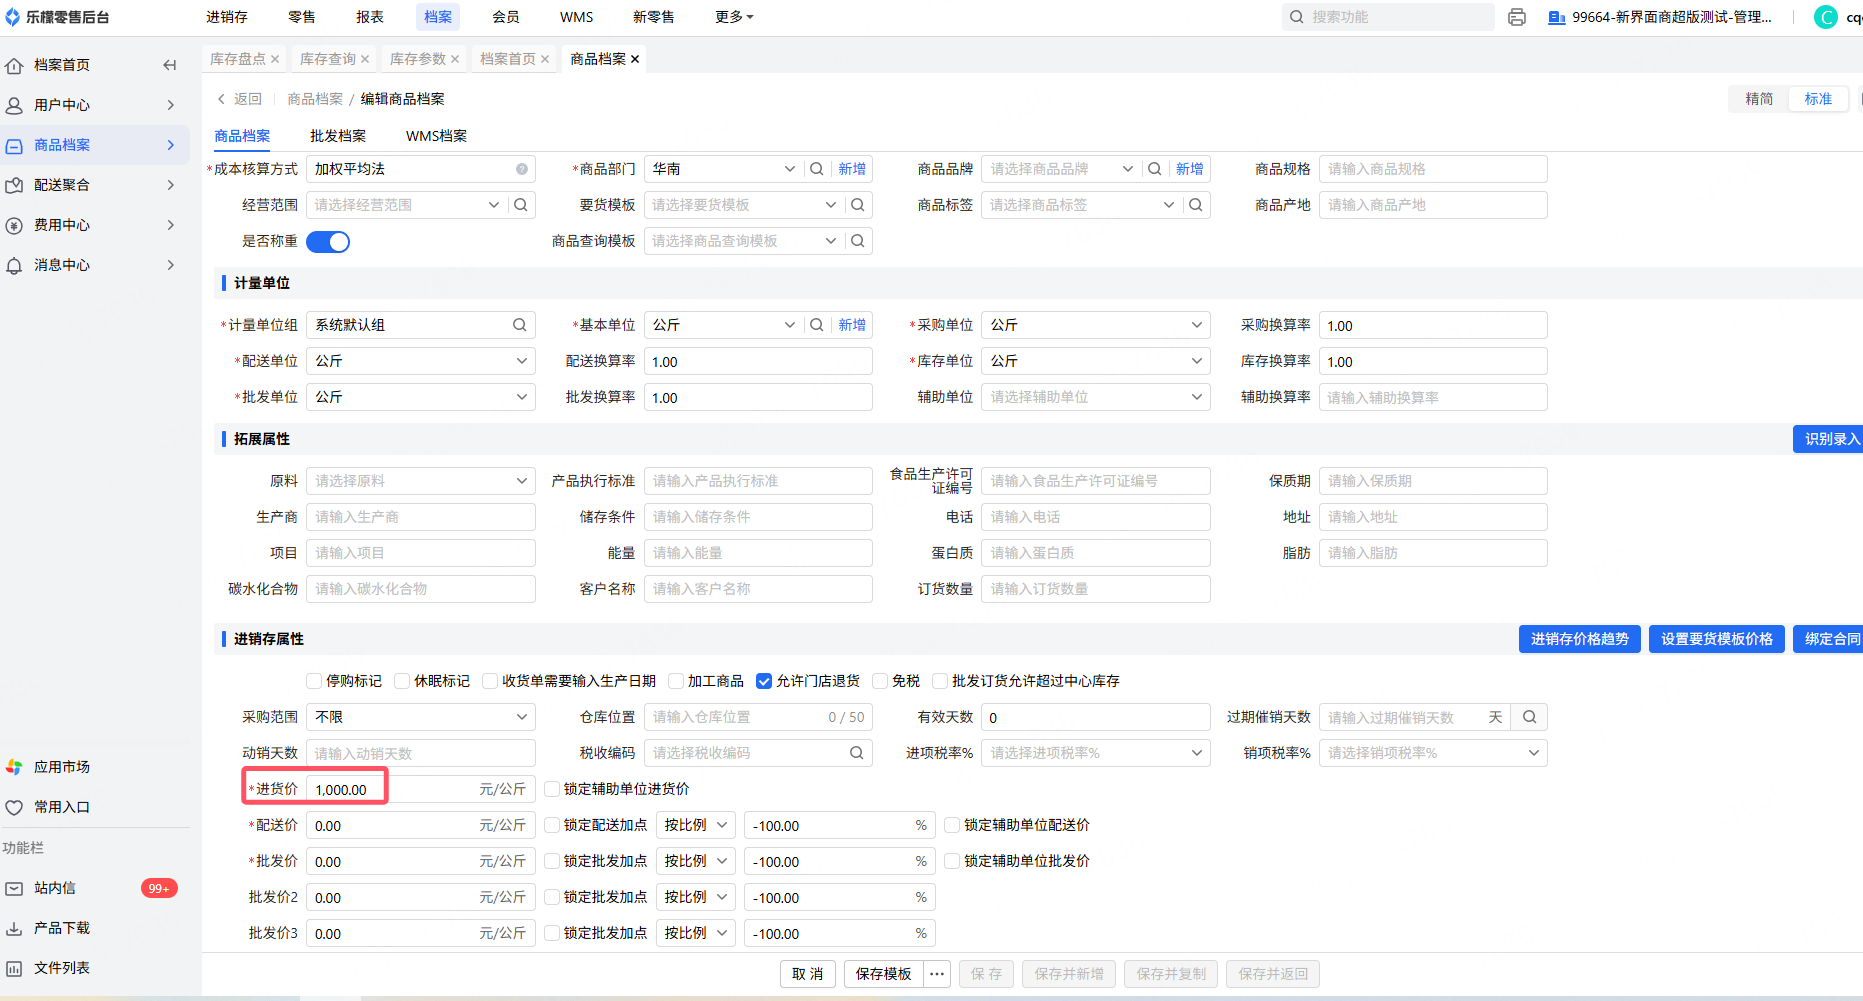Screen dimensions: 1863x1001
Task: Switch to the 批发档案 tab
Action: tap(338, 136)
